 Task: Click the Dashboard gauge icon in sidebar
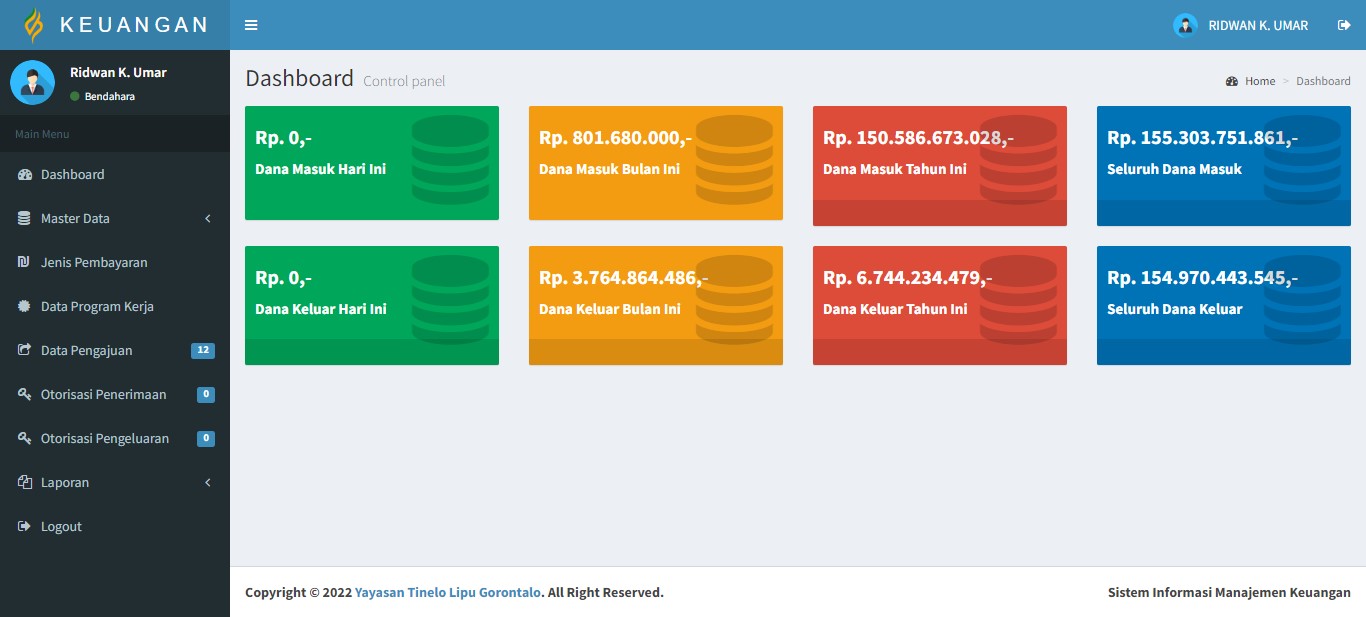25,175
